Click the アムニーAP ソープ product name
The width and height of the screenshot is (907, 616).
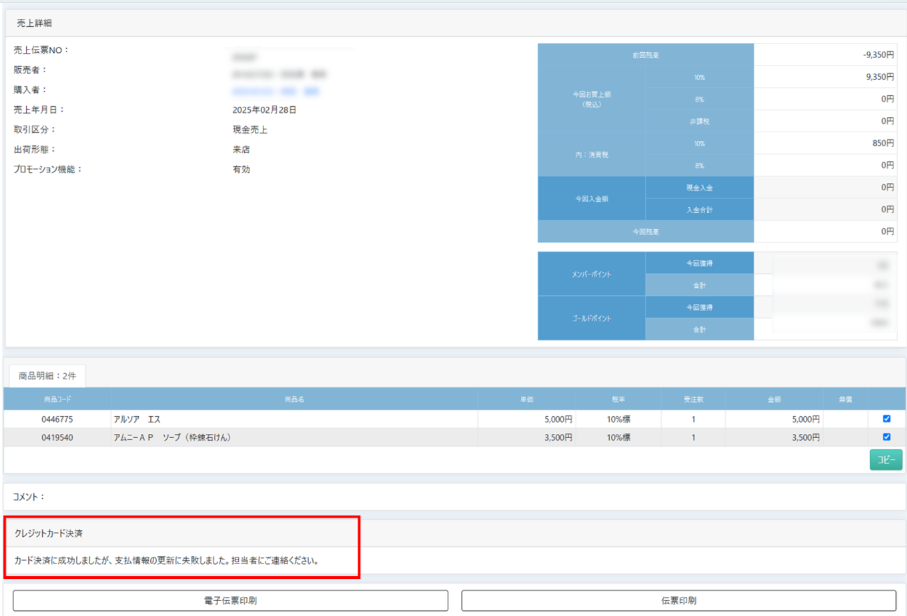174,437
